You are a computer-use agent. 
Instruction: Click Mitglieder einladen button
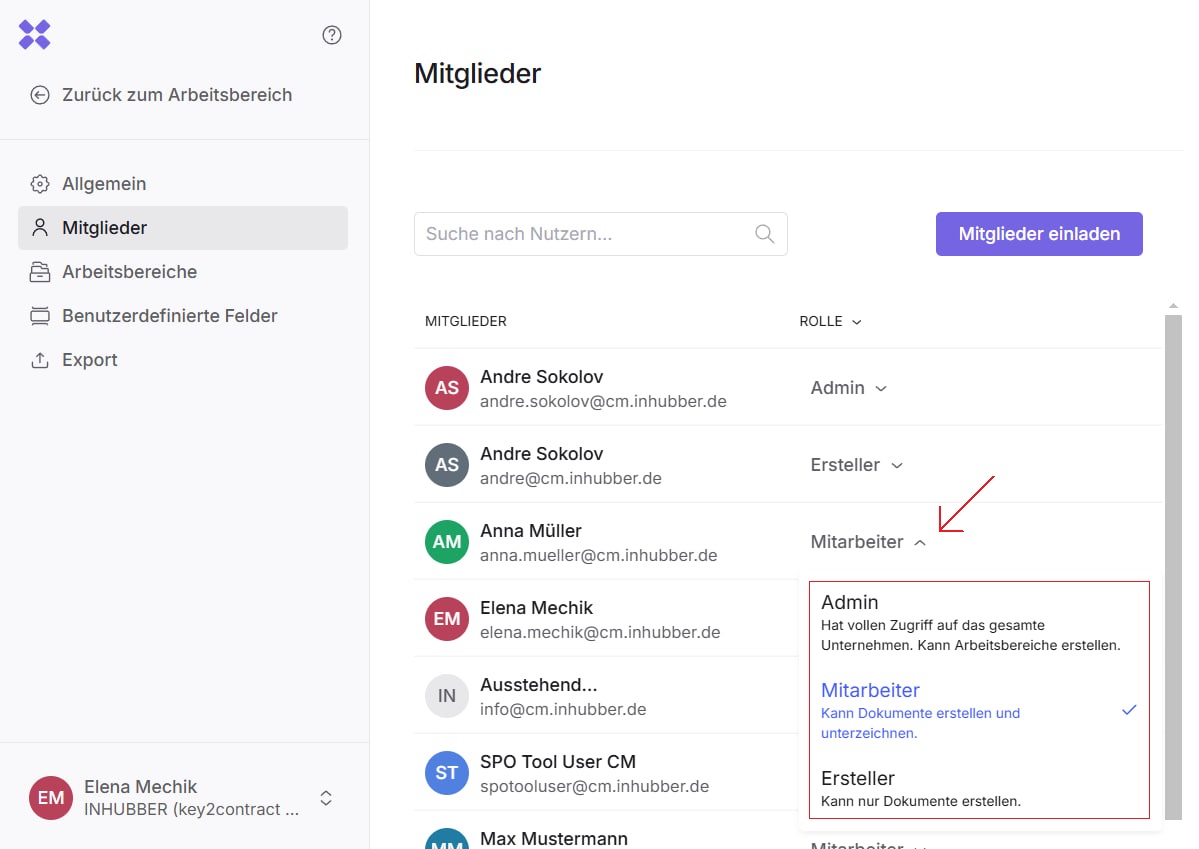click(1038, 234)
